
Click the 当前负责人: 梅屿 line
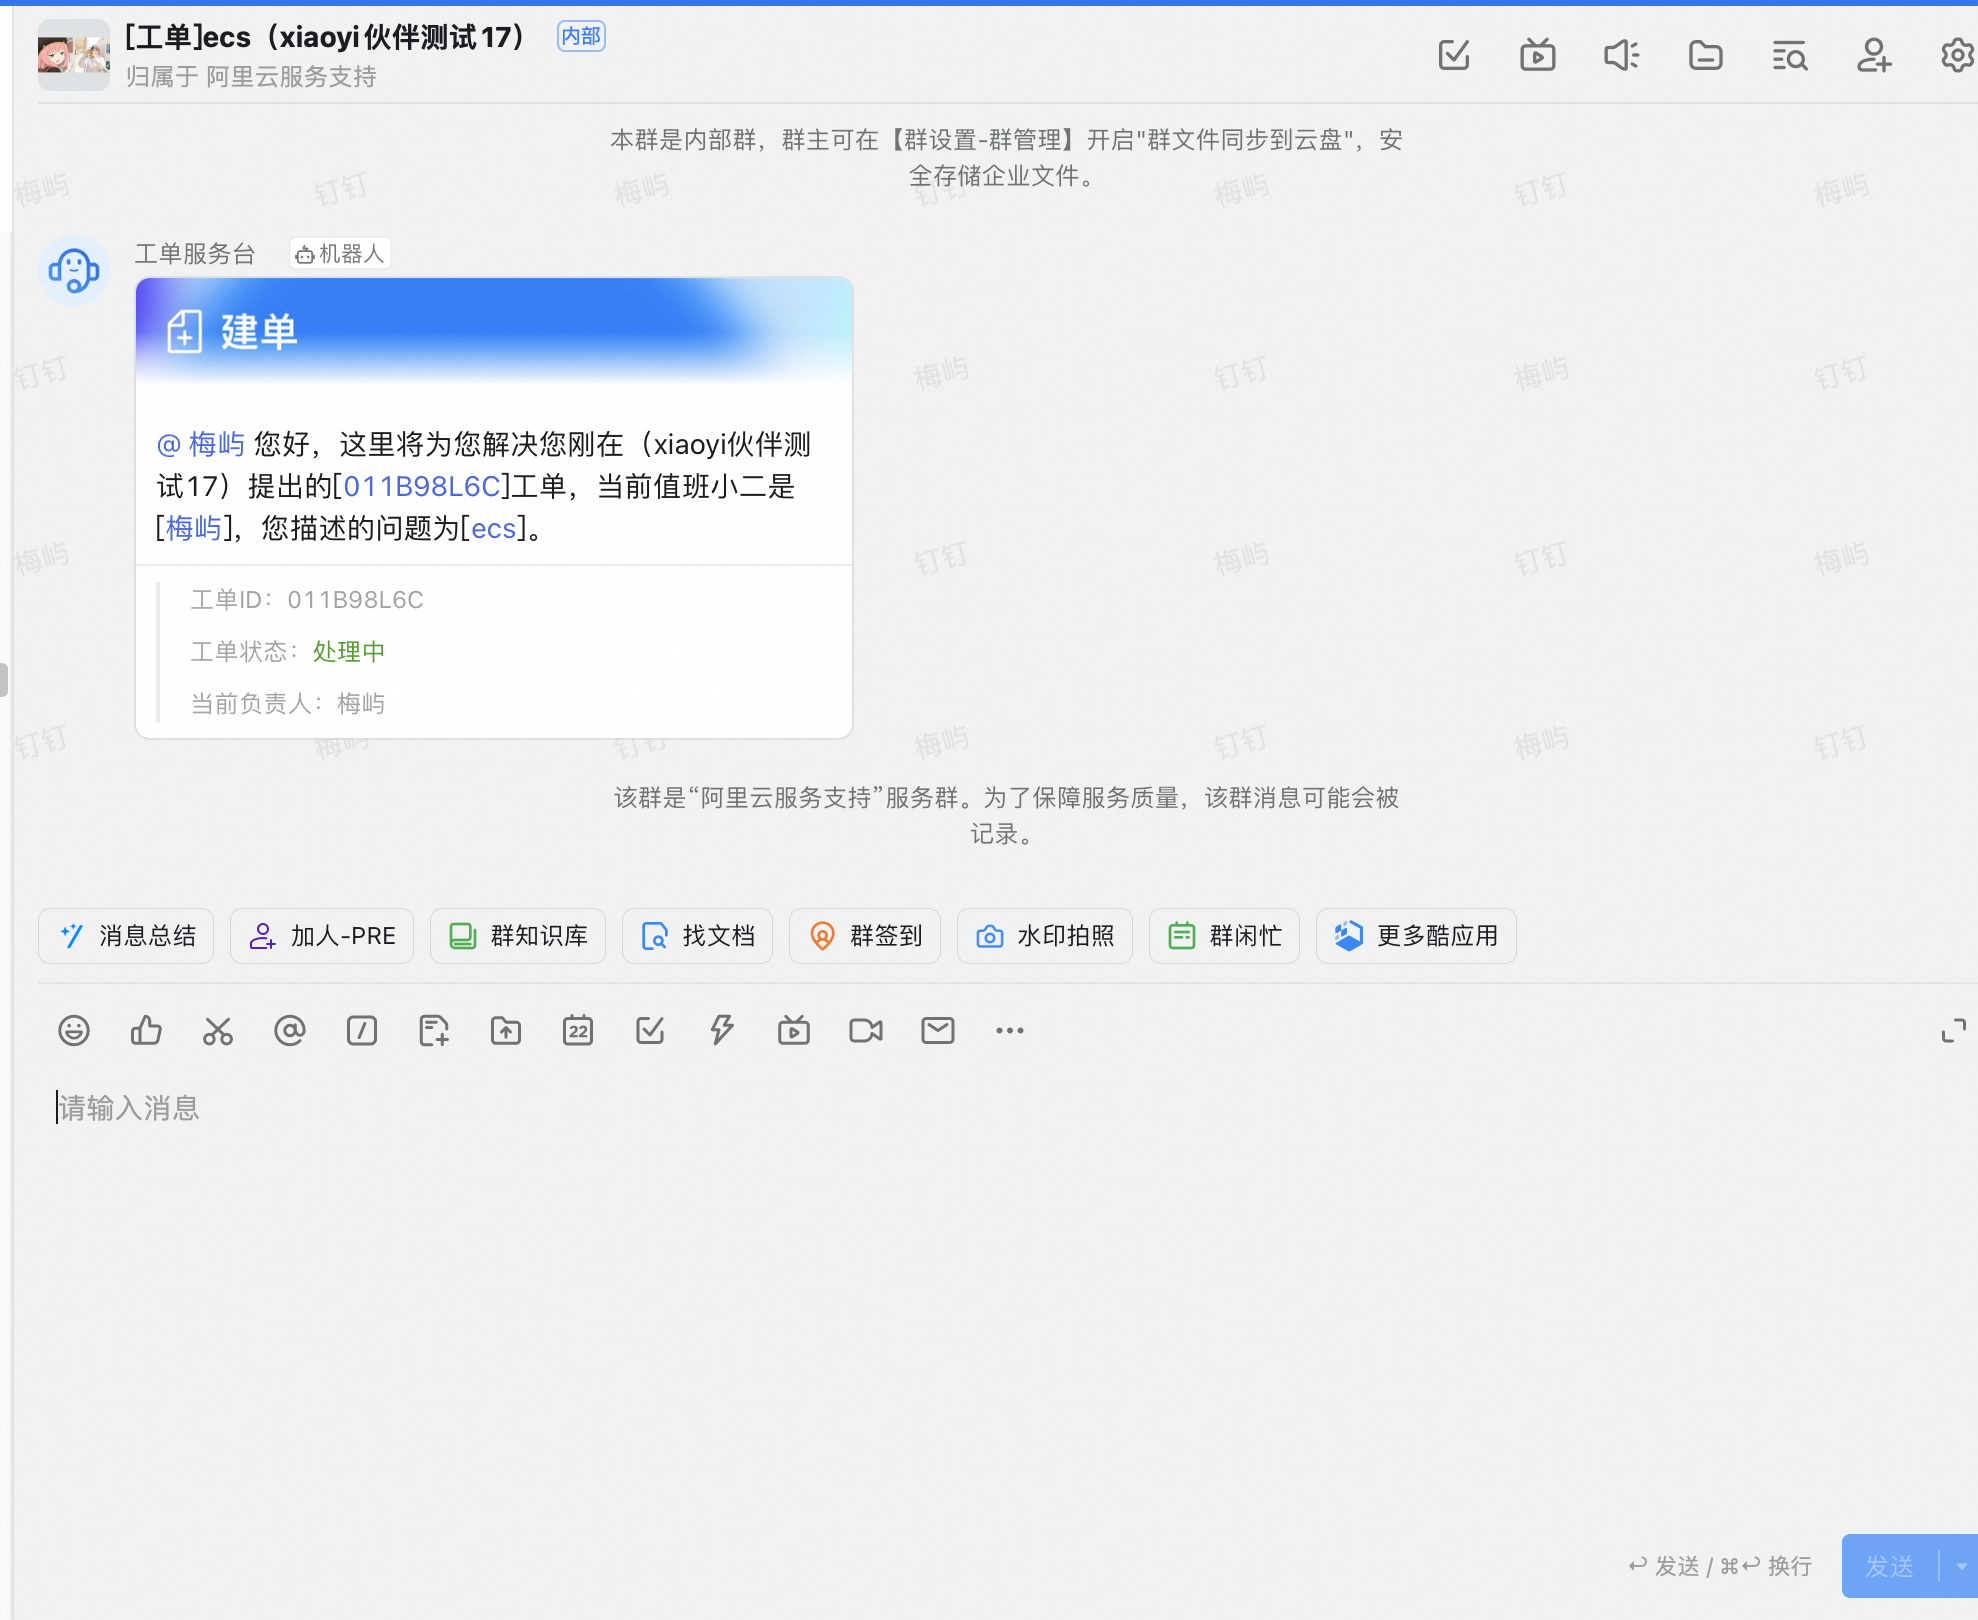[x=288, y=704]
